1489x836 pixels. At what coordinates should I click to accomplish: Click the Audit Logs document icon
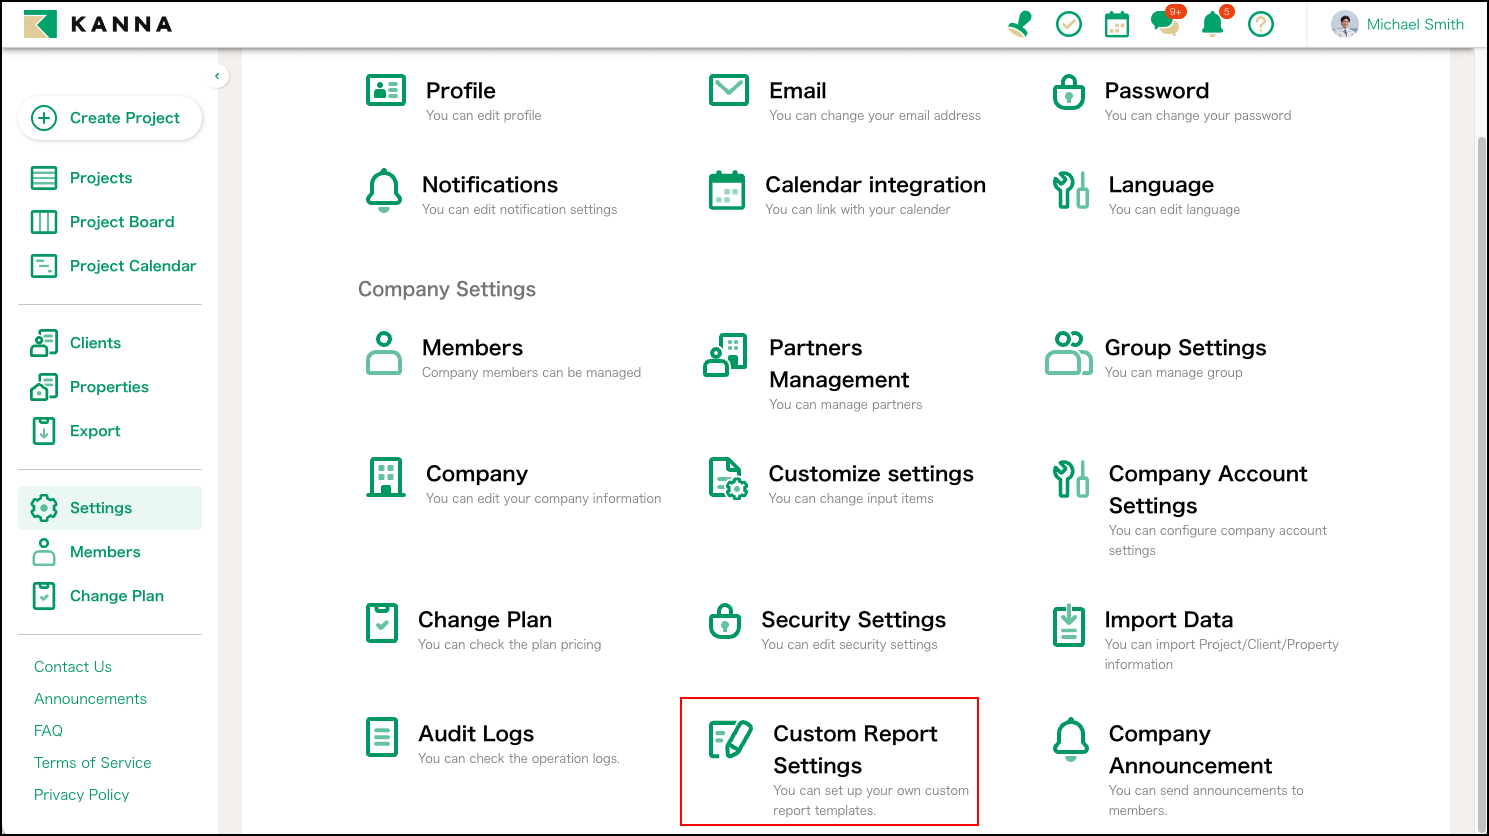382,738
